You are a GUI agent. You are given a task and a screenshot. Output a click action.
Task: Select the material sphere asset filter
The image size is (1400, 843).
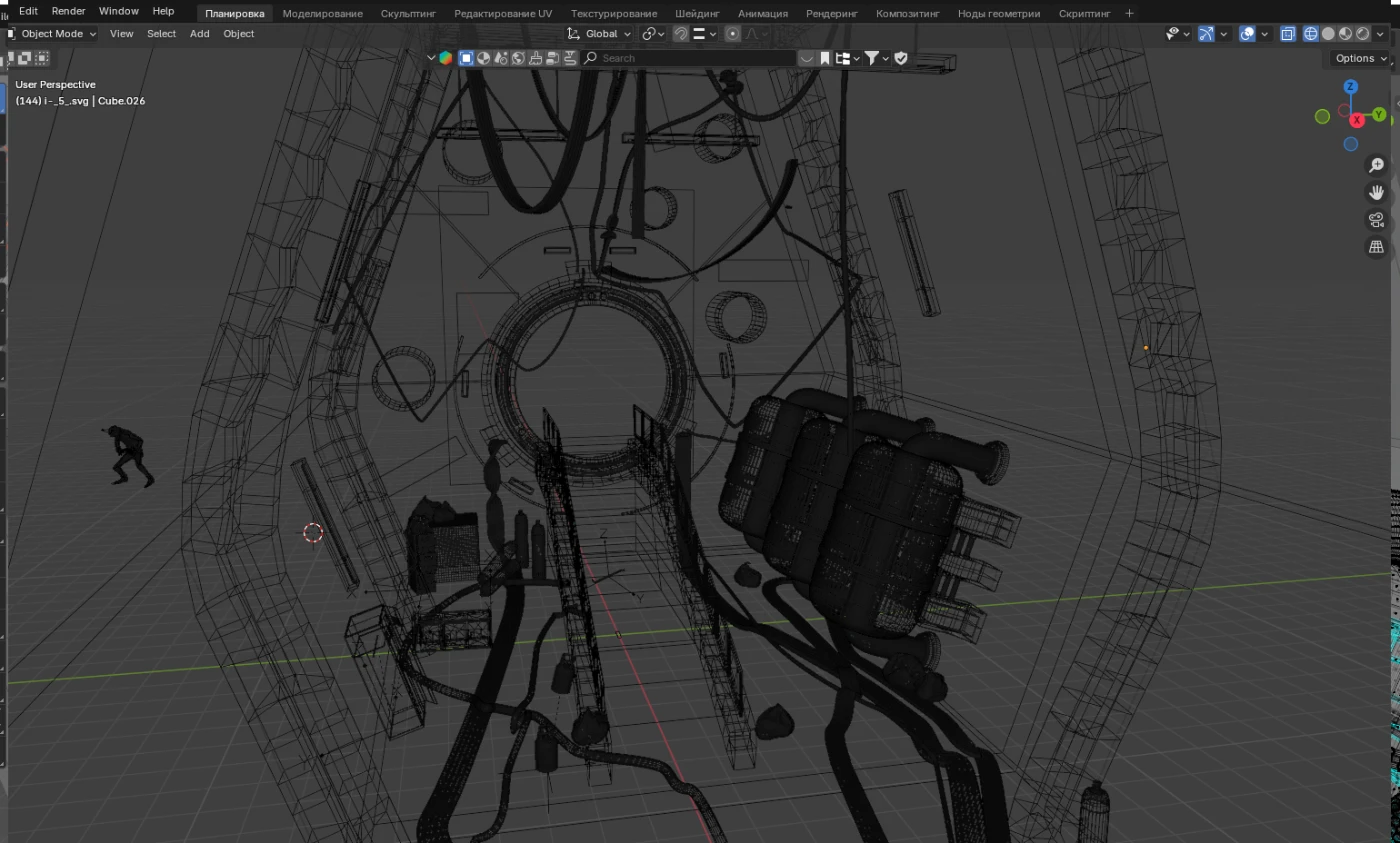(484, 58)
